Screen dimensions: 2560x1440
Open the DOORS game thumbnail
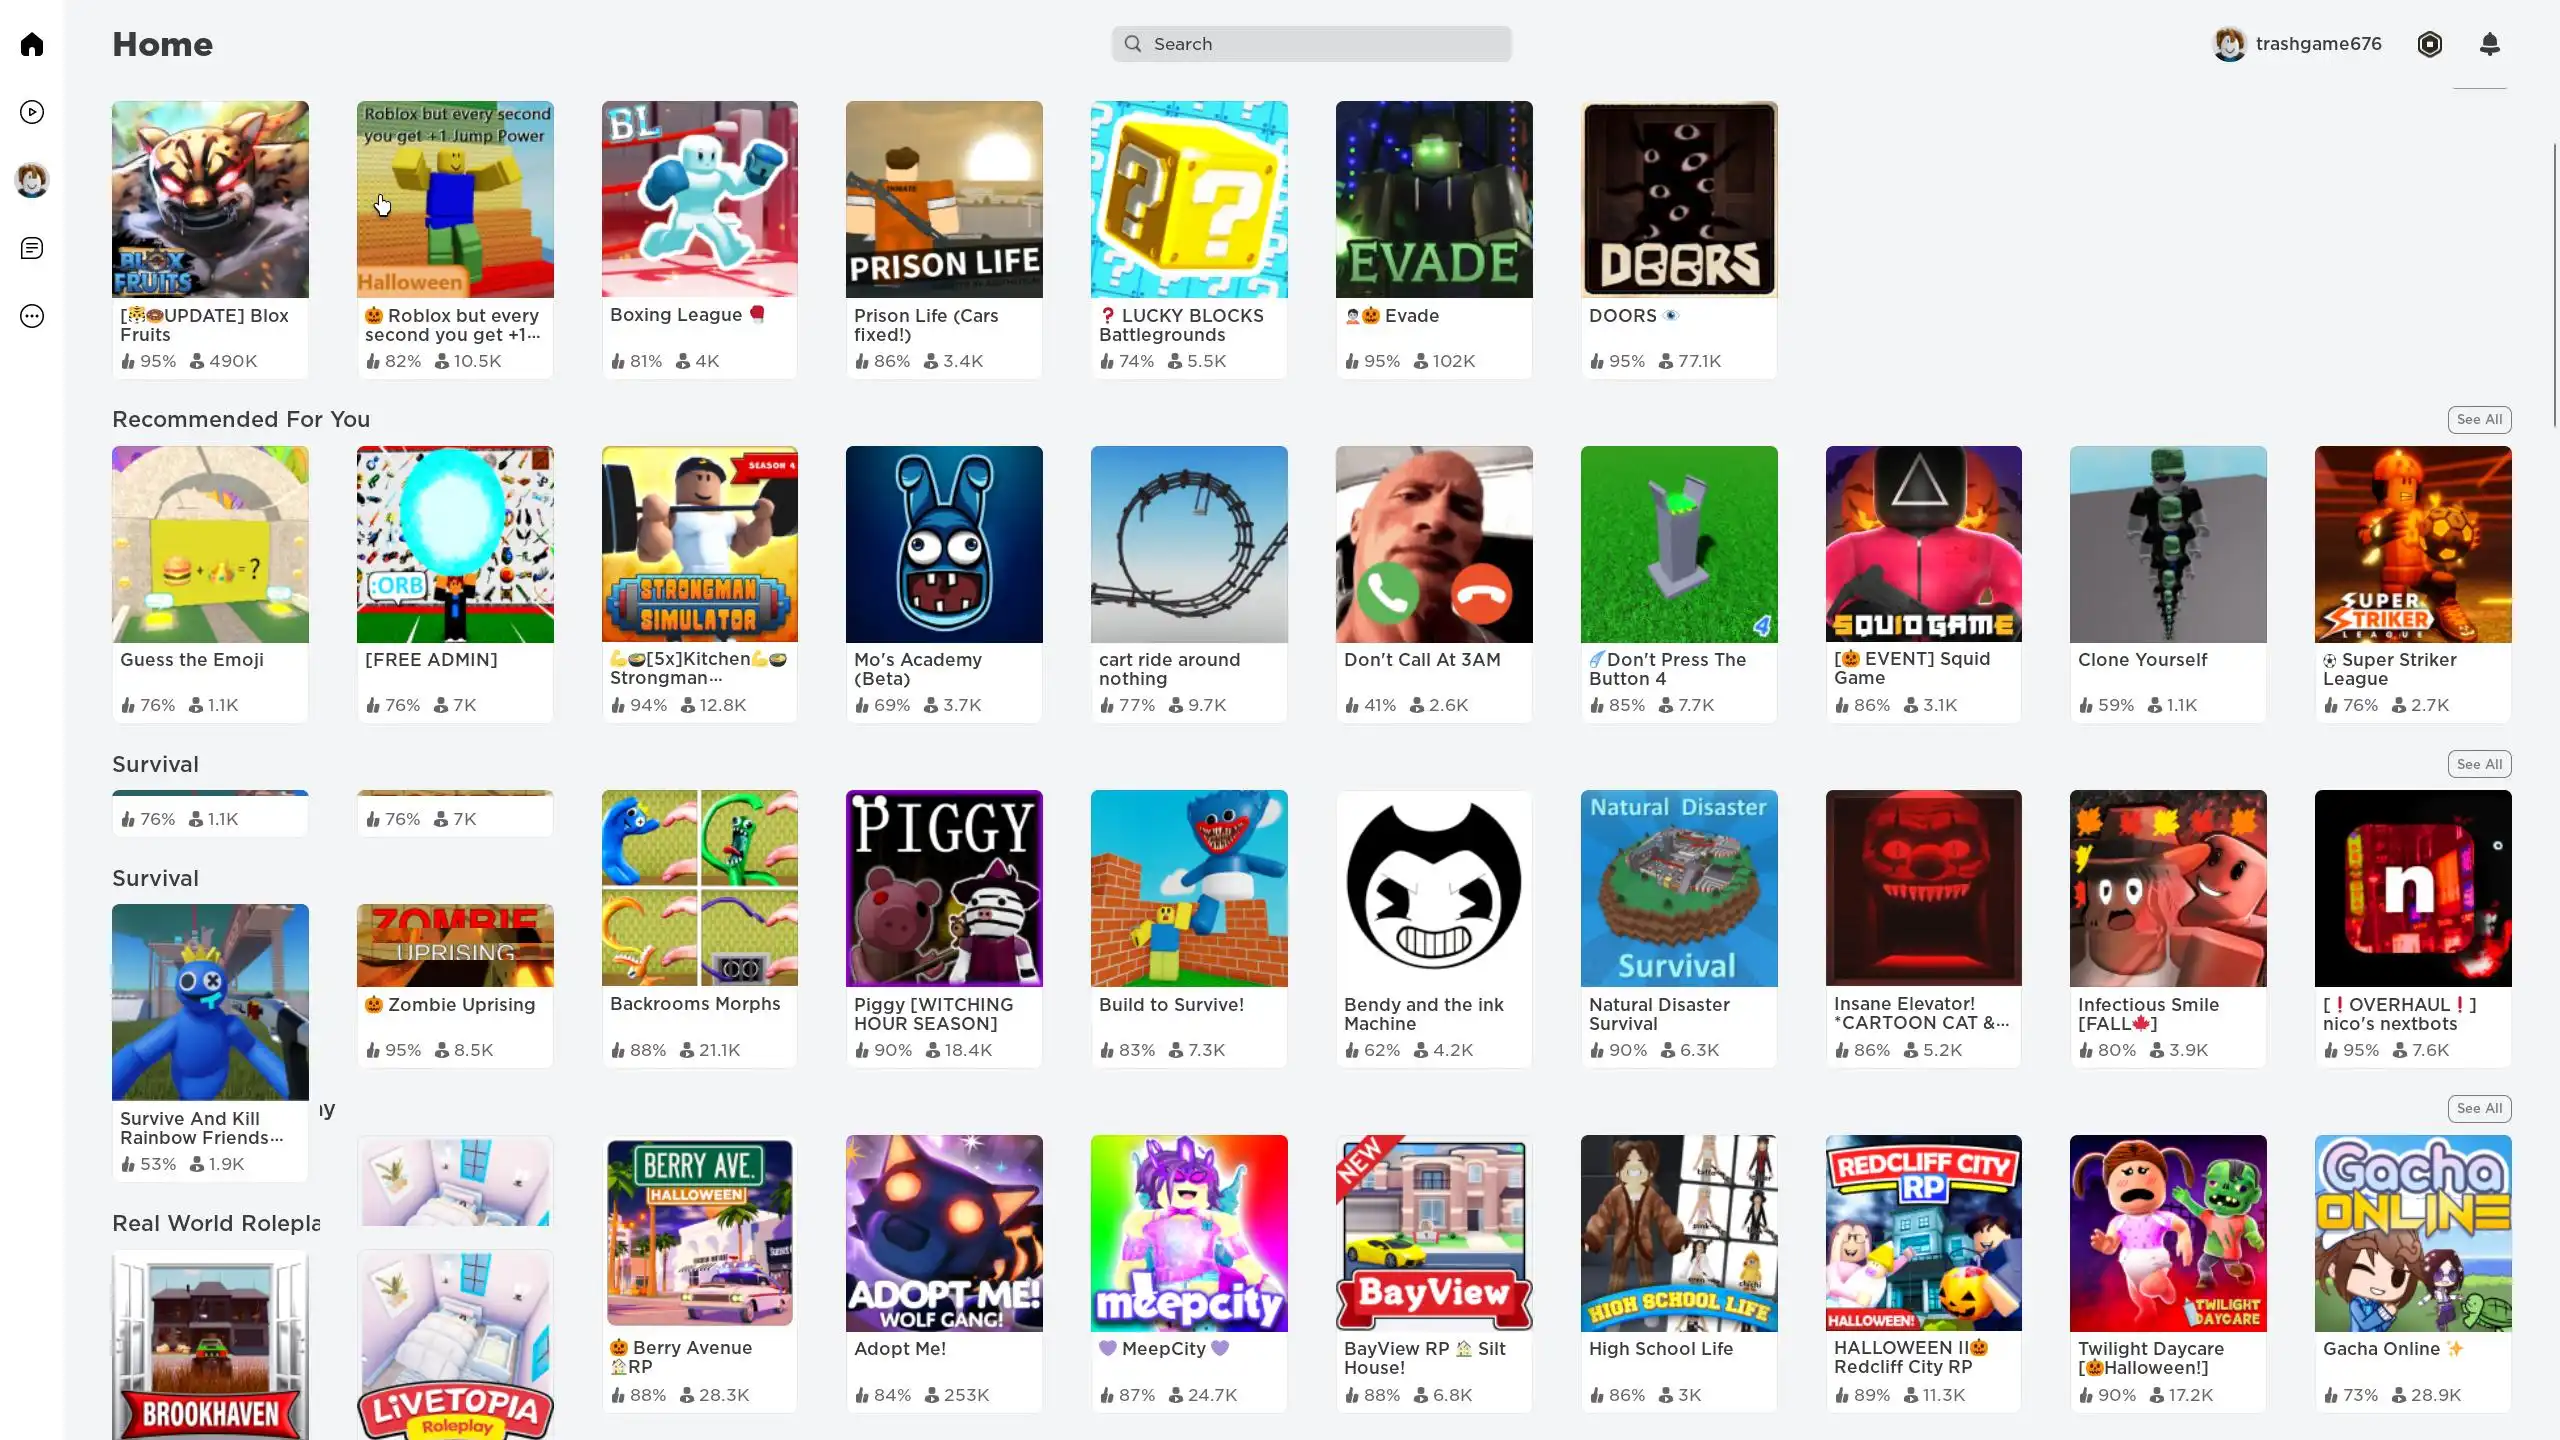(1679, 199)
